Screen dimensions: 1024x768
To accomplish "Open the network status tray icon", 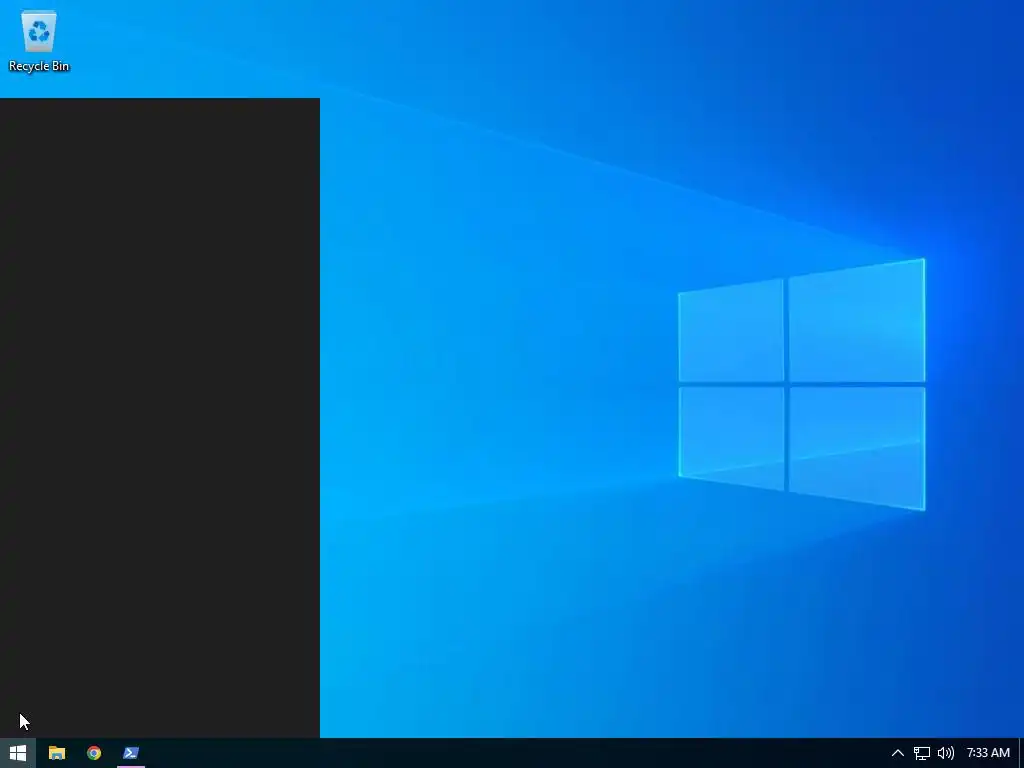I will [921, 753].
